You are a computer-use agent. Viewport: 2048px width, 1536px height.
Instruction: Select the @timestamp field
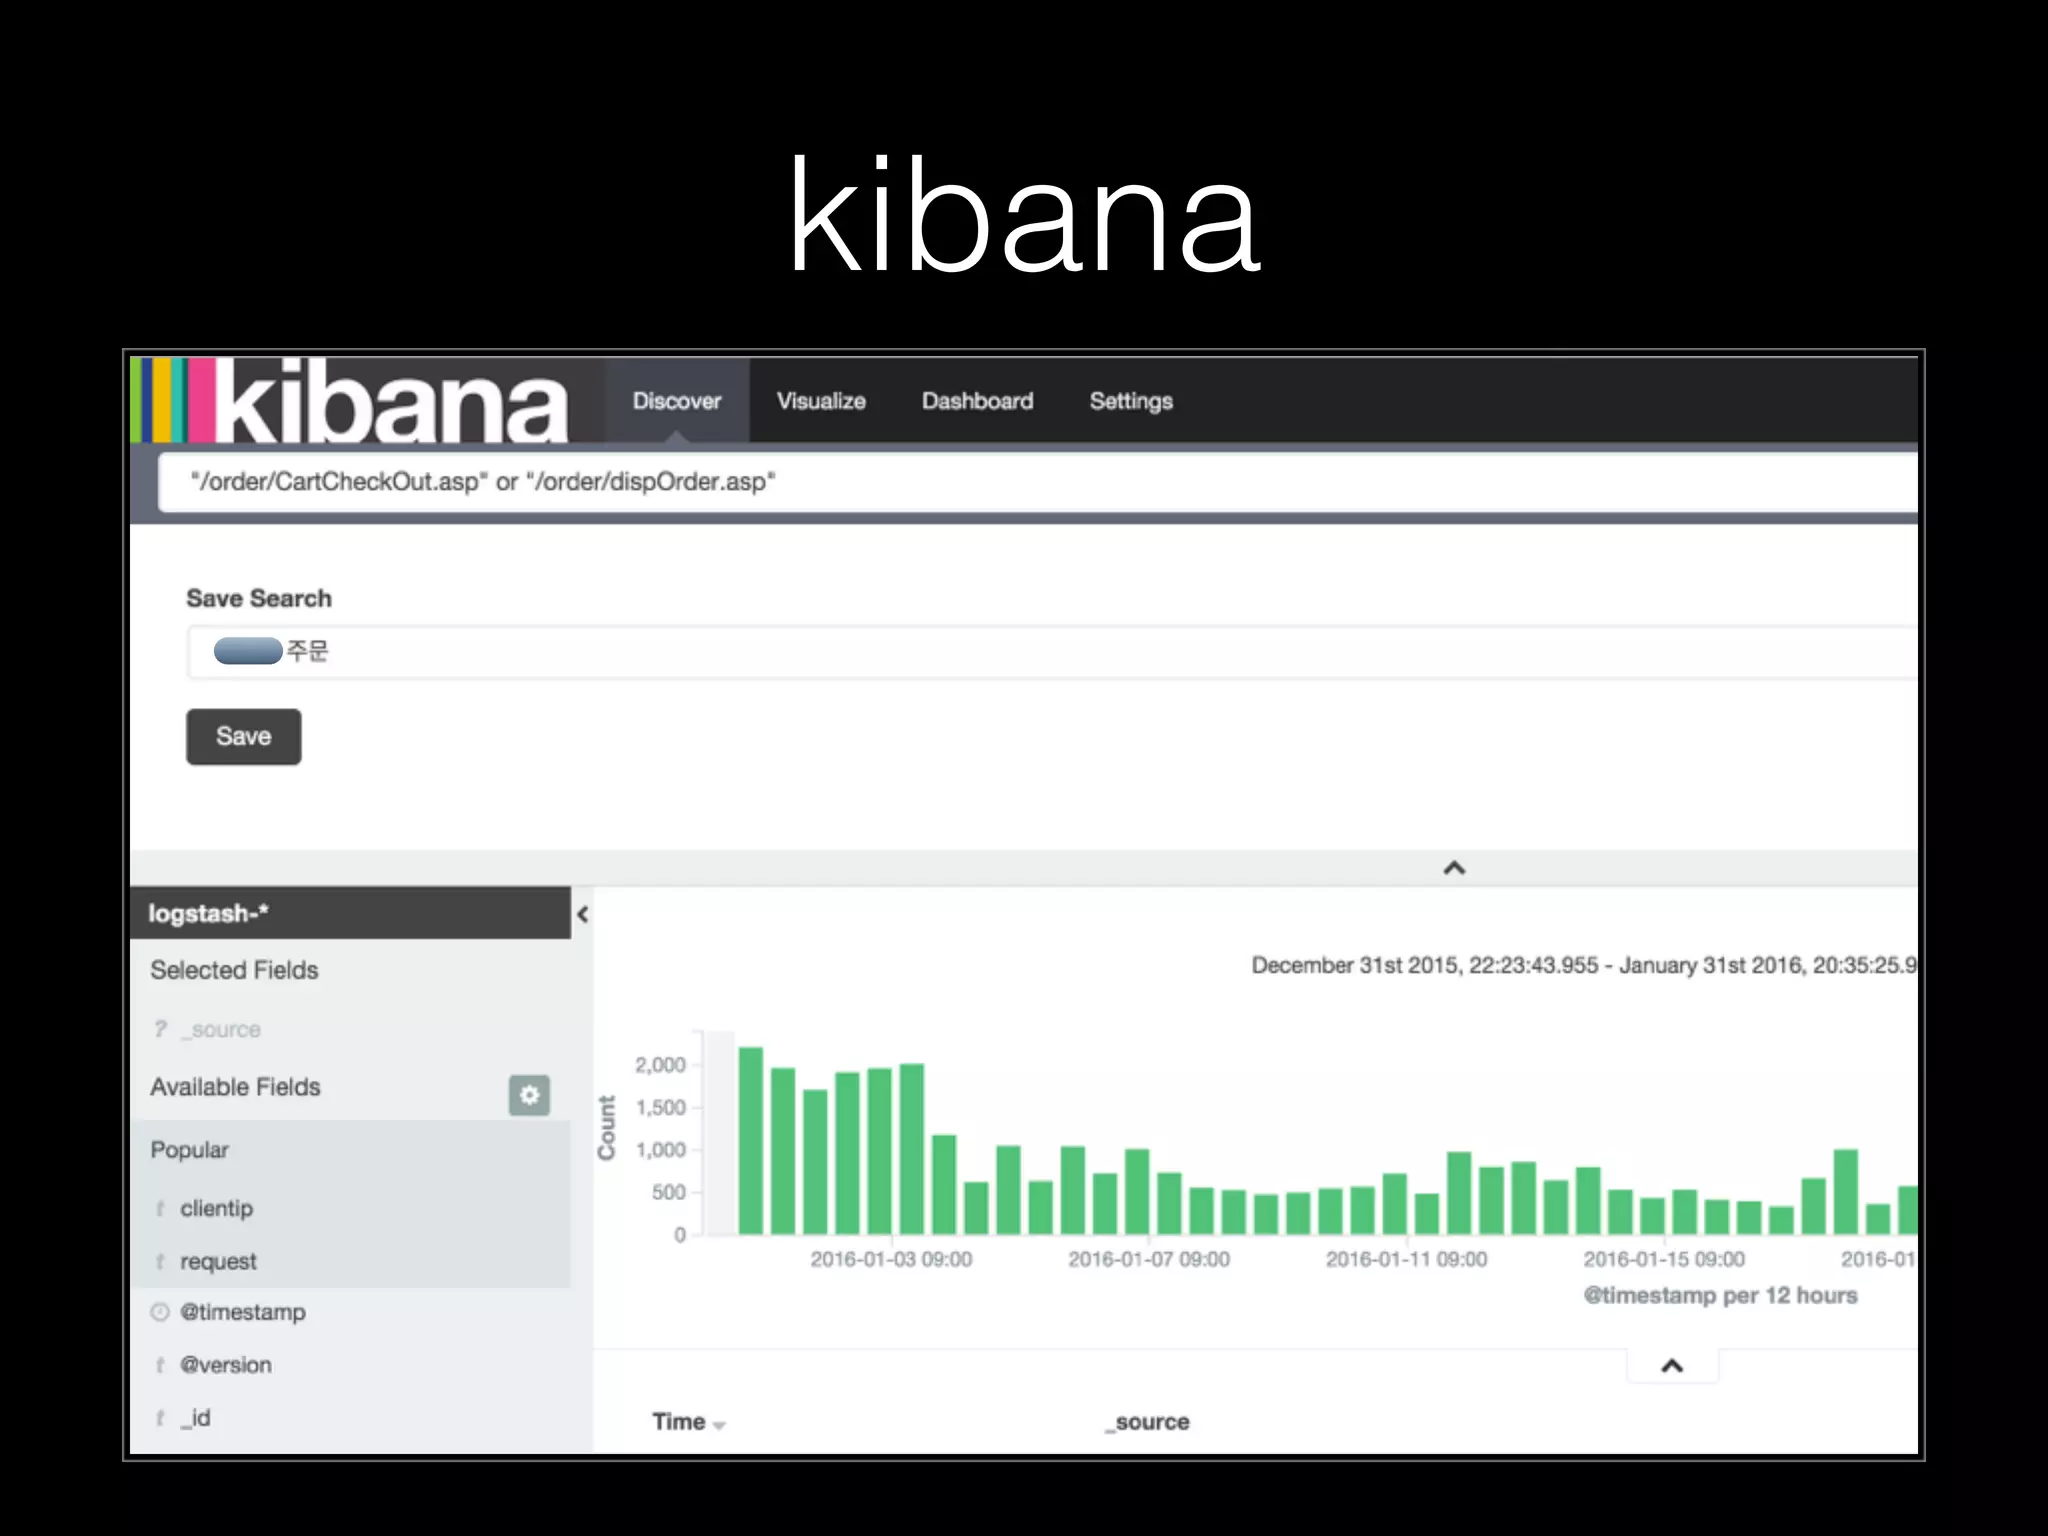[243, 1312]
